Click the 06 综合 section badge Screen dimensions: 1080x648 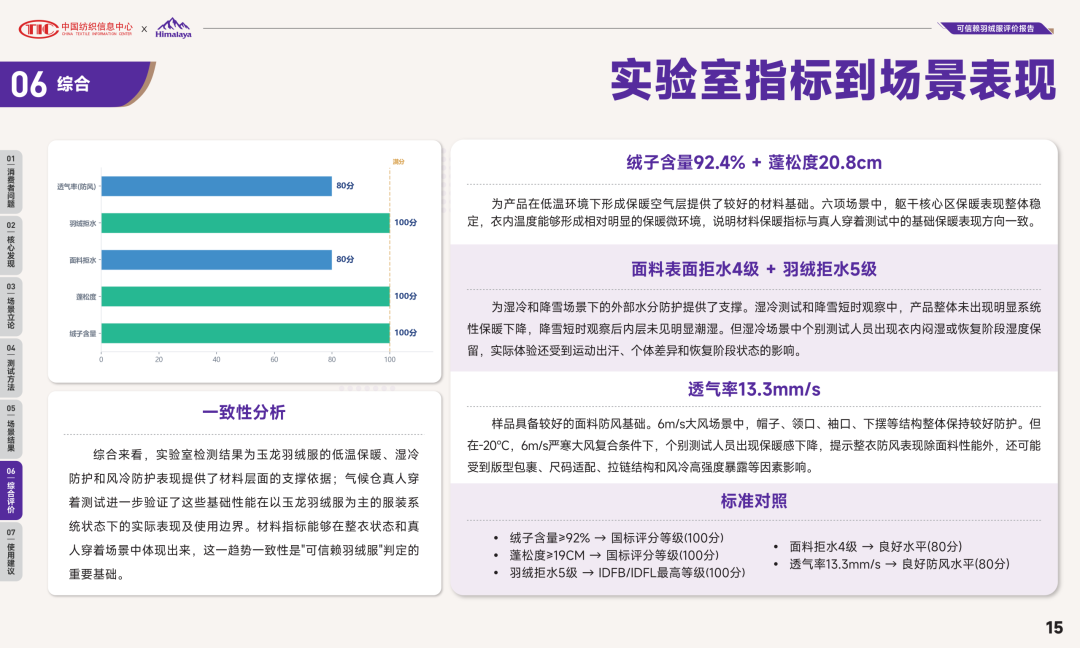[76, 84]
